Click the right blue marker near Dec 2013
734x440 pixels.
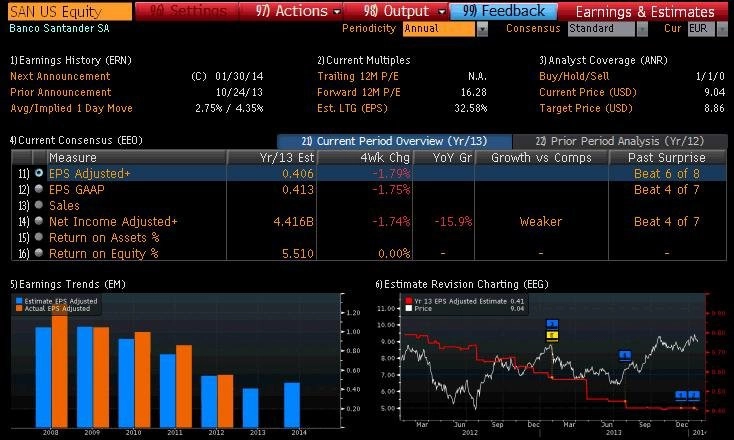click(x=694, y=396)
